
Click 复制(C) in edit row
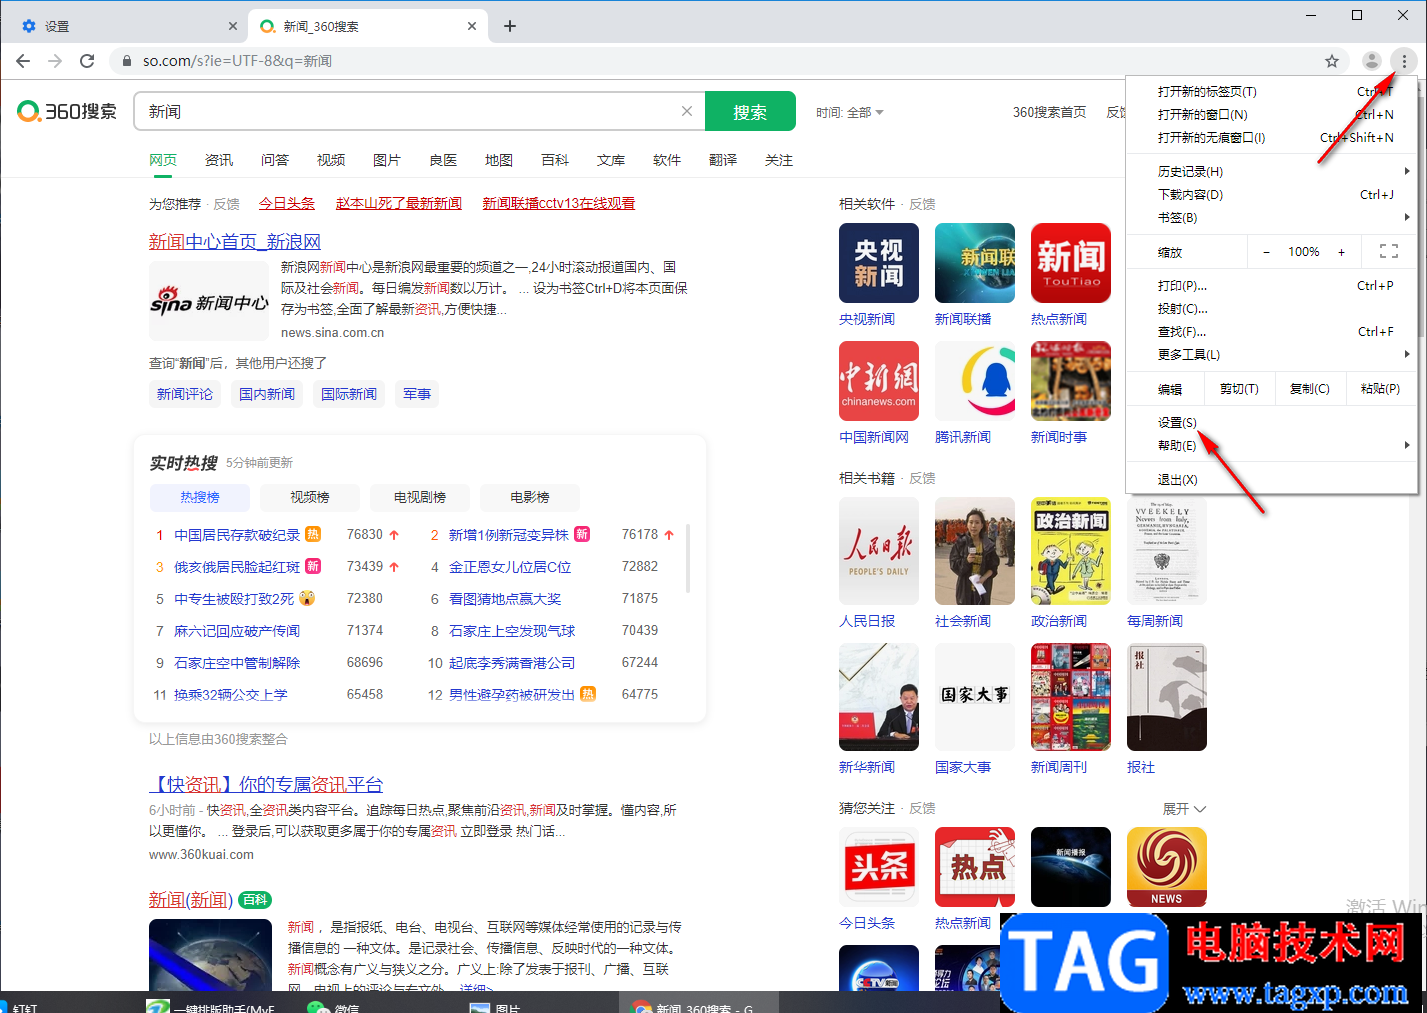coord(1310,389)
